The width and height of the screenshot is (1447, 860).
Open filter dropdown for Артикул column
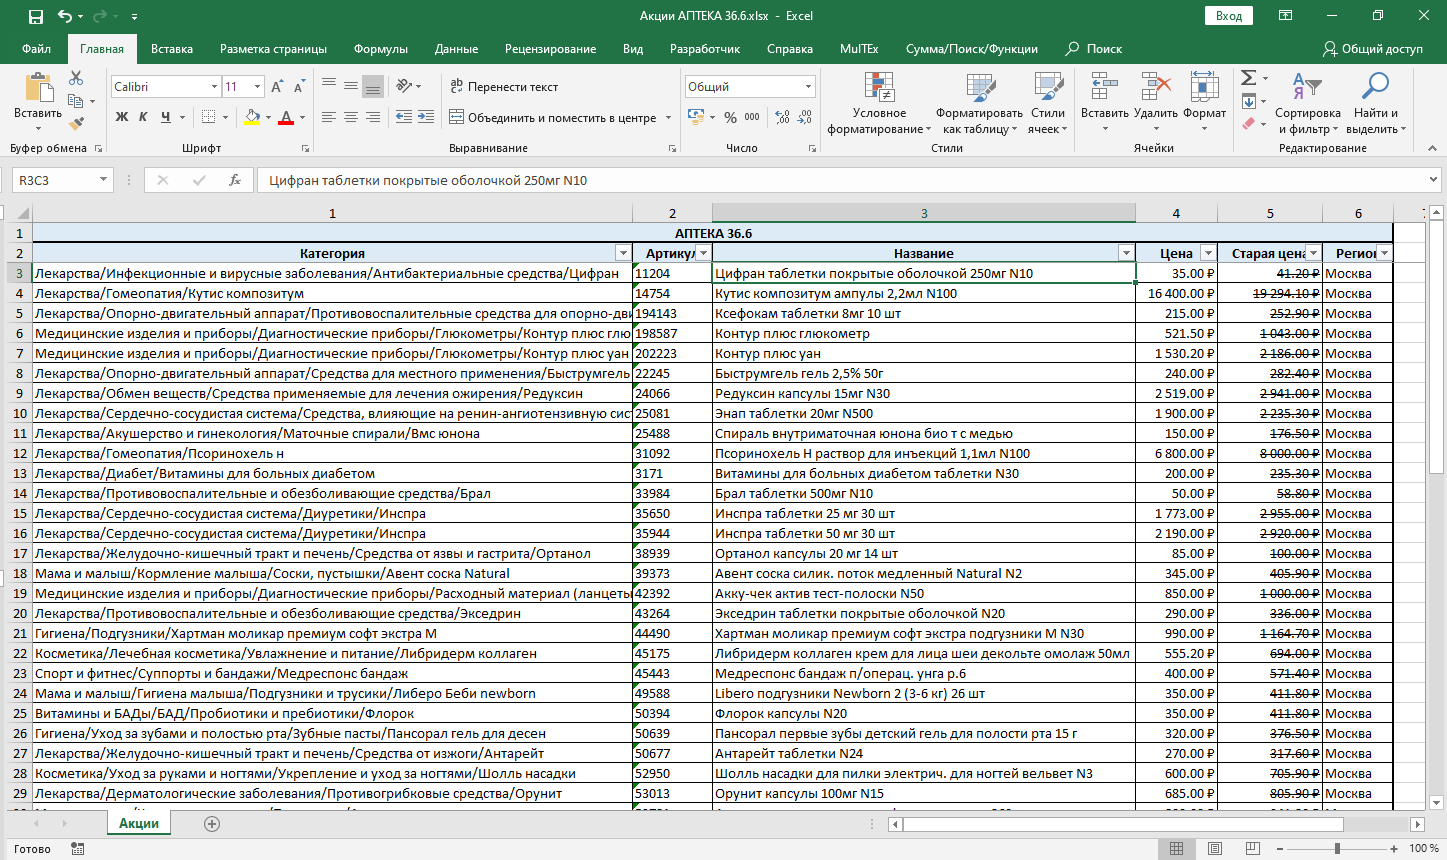pos(703,254)
